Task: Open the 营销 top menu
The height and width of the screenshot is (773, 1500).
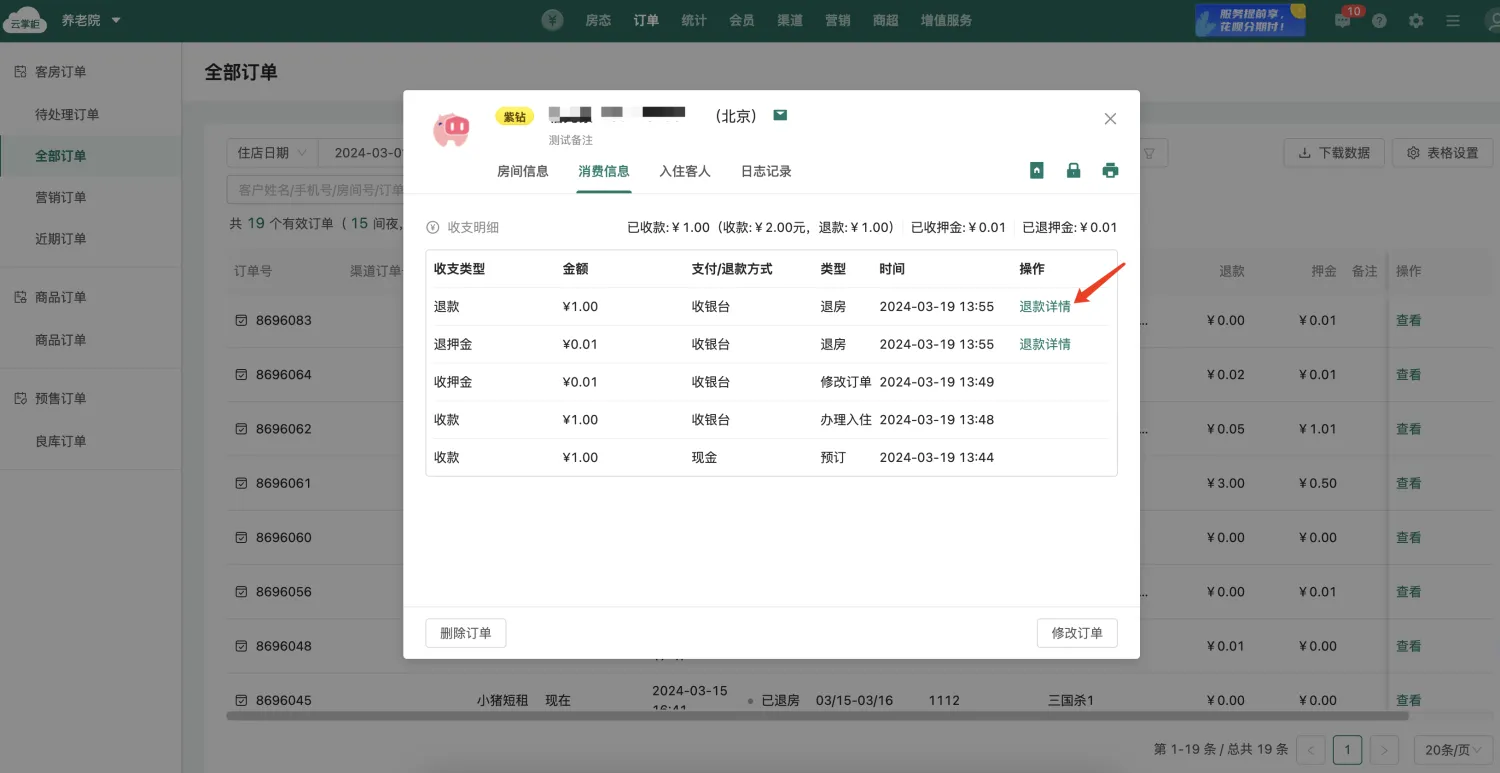Action: click(838, 20)
